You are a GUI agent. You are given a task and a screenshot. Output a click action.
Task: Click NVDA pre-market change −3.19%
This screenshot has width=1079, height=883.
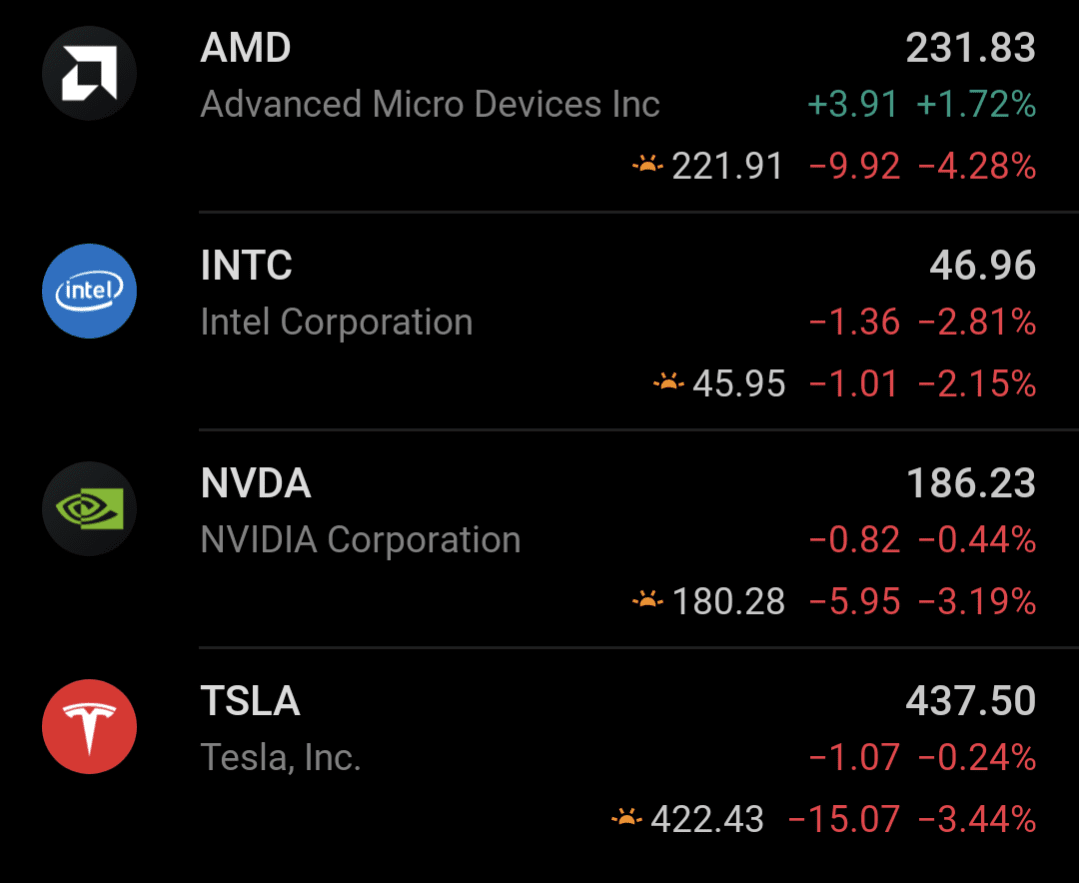click(x=976, y=602)
